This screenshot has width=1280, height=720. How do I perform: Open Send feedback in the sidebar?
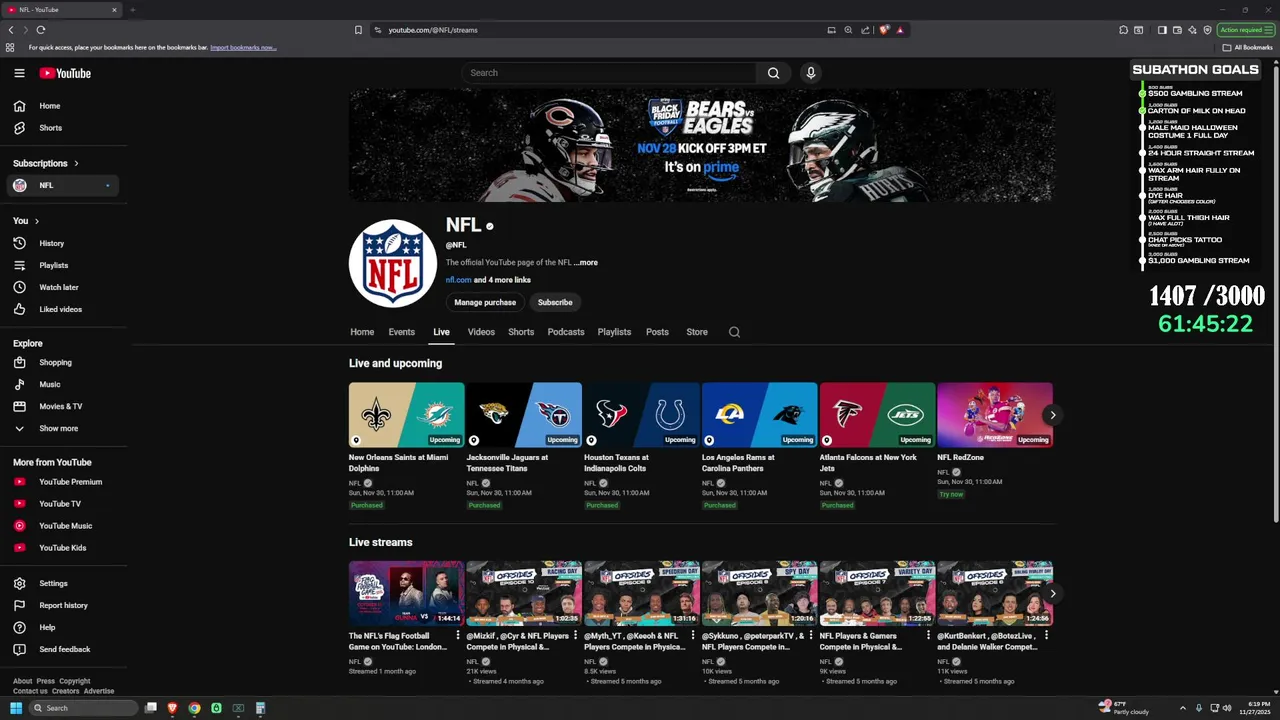coord(64,649)
